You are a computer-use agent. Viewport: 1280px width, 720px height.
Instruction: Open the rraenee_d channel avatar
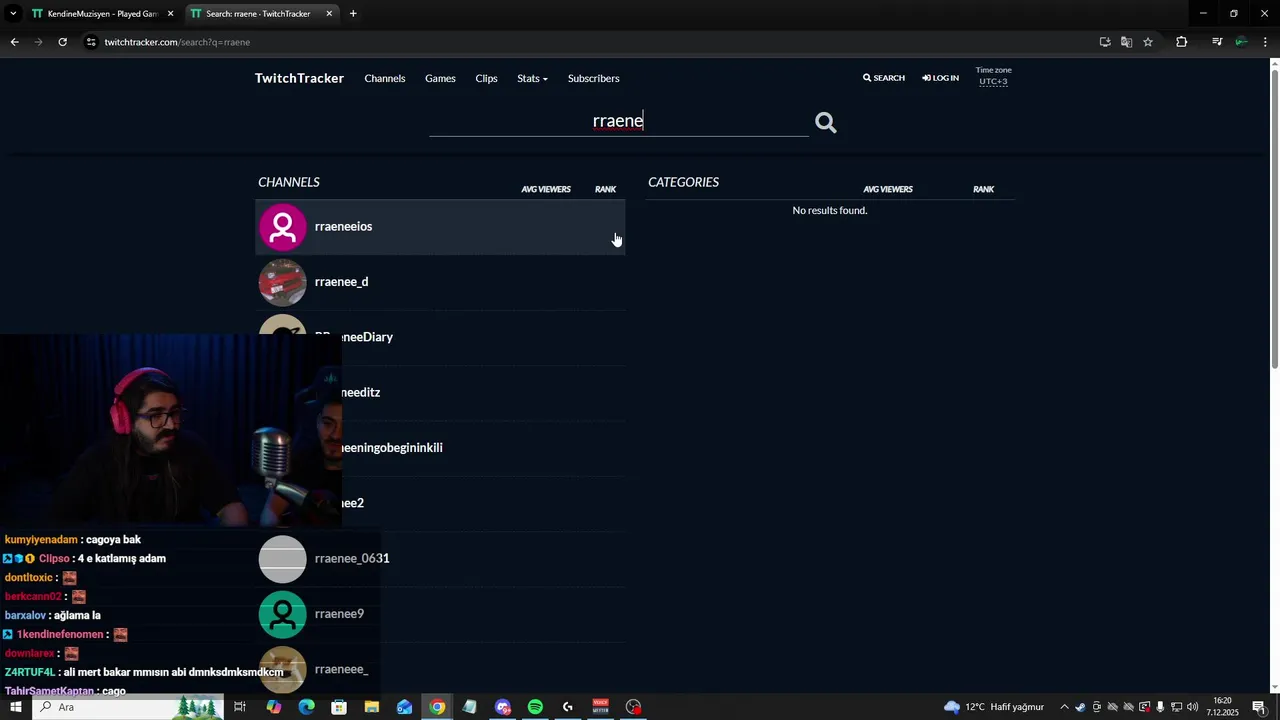pos(283,282)
